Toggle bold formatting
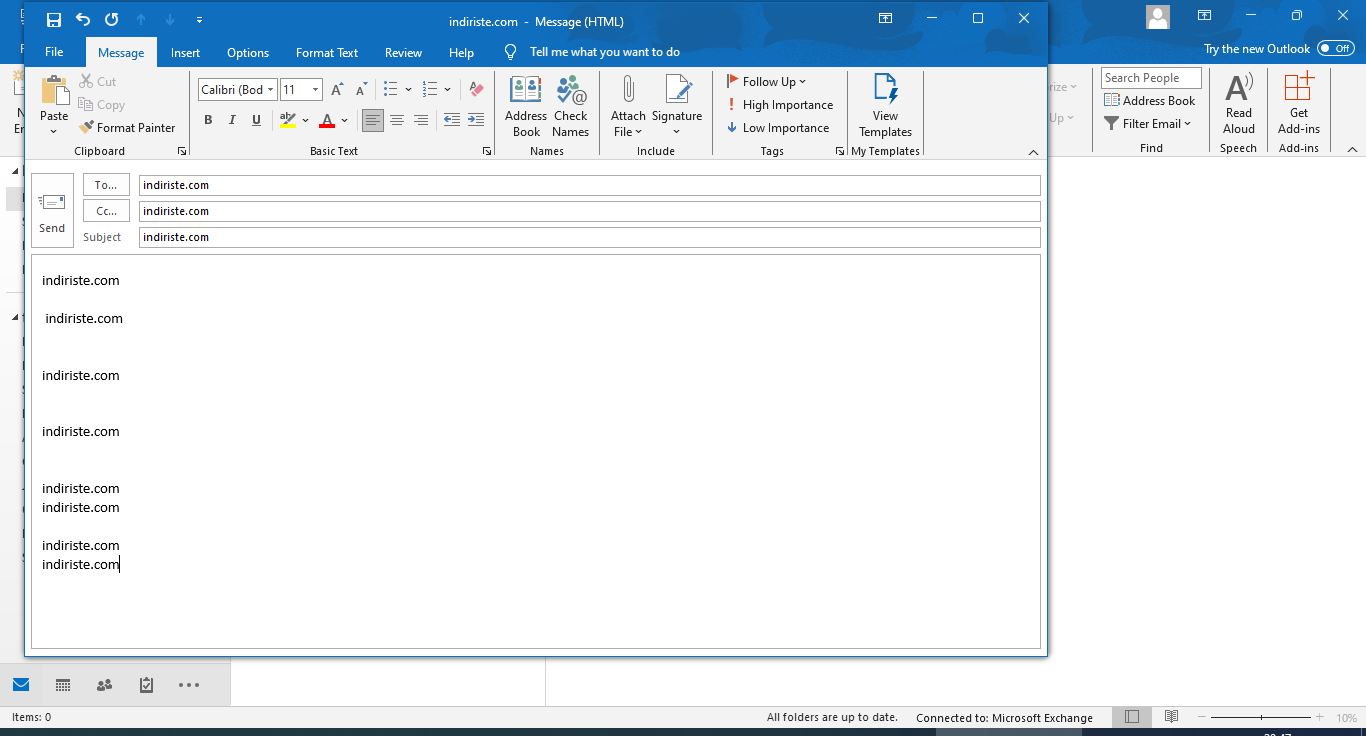Image resolution: width=1366 pixels, height=736 pixels. click(x=208, y=120)
